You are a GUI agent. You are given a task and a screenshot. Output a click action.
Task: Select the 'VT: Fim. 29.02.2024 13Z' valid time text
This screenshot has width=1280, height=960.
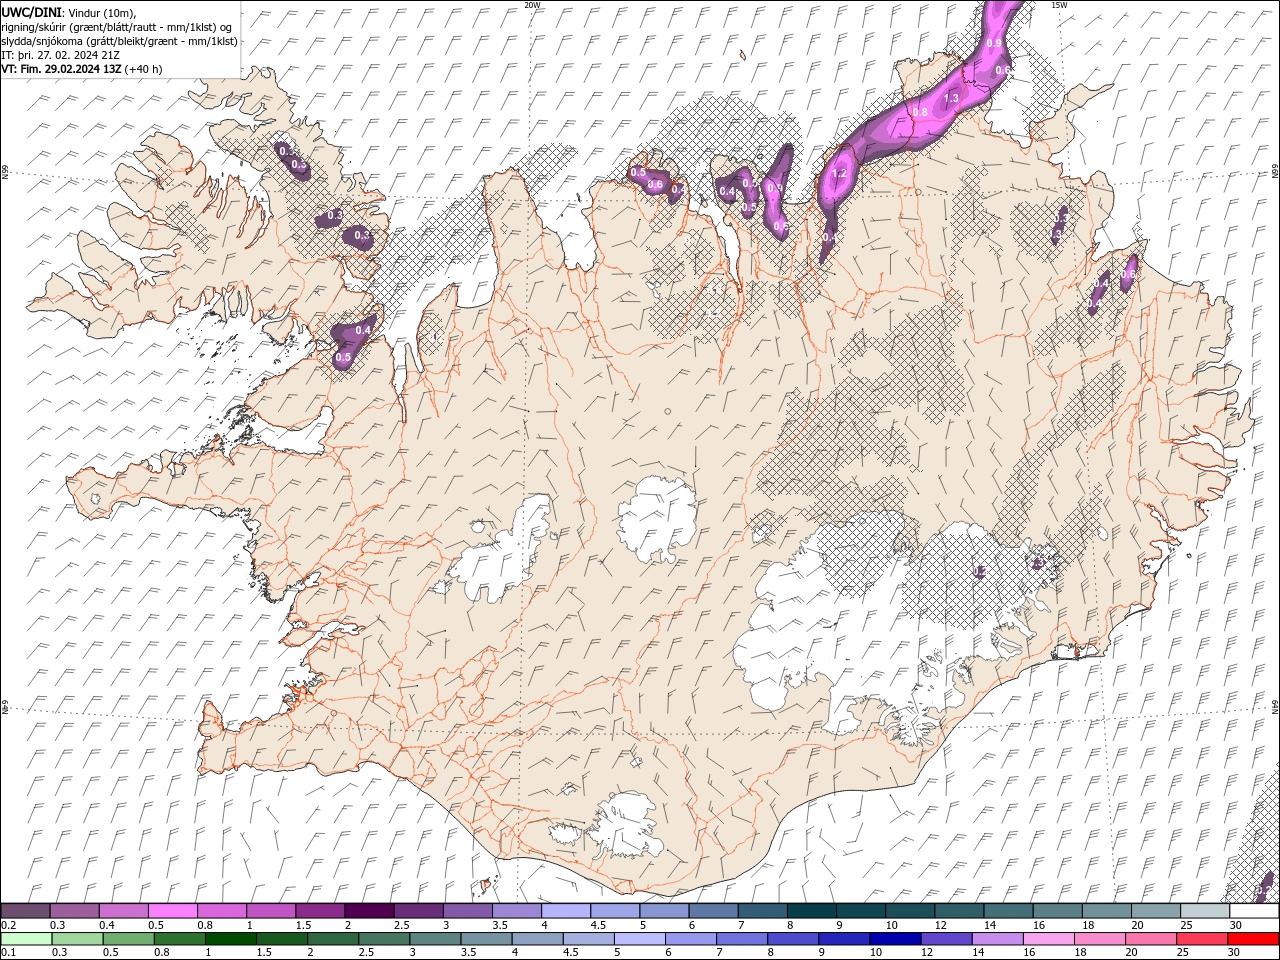pos(62,69)
